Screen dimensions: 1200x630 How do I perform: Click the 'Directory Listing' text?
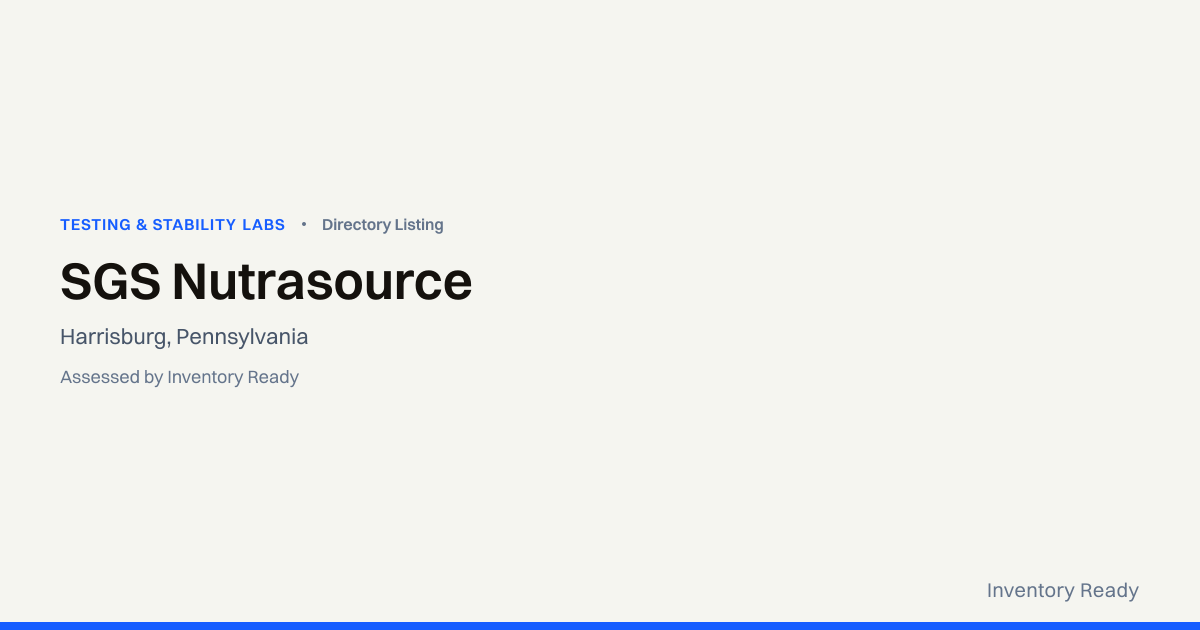[x=382, y=225]
